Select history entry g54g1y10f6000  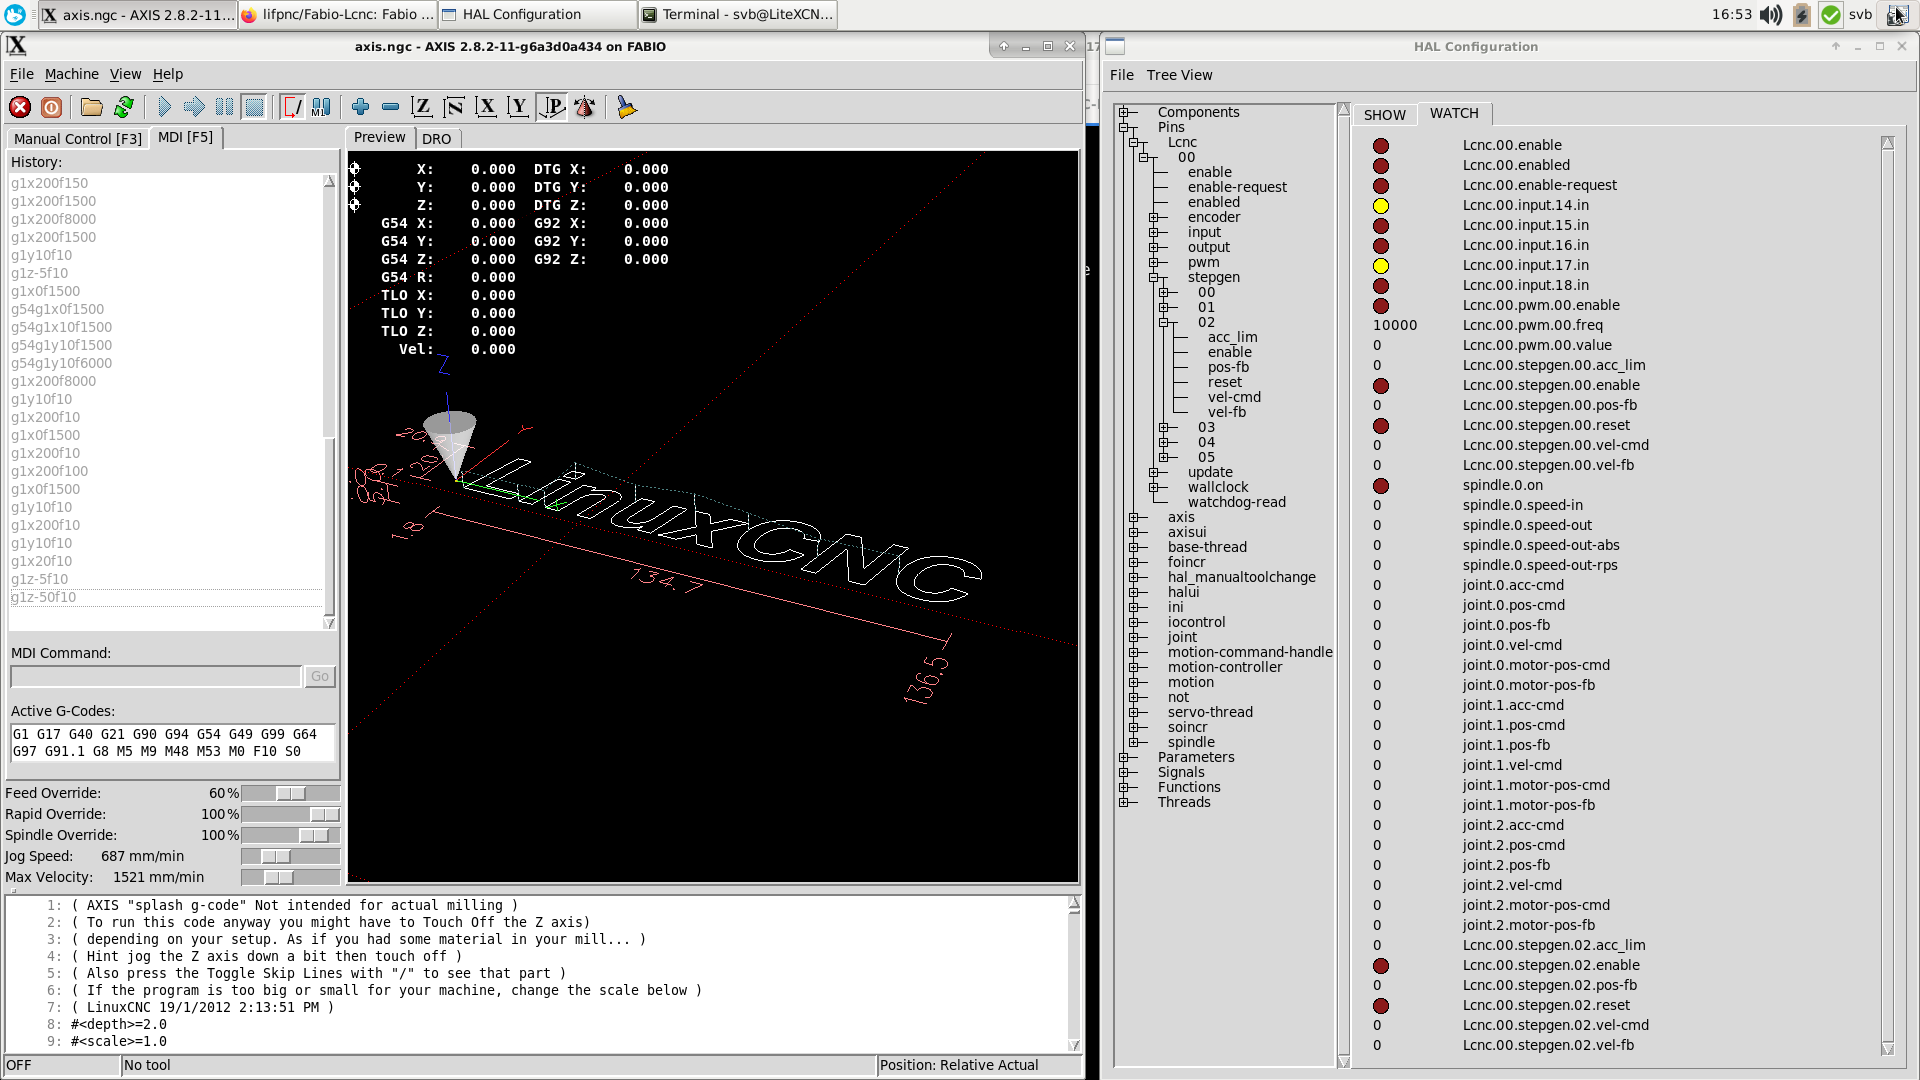click(x=62, y=363)
